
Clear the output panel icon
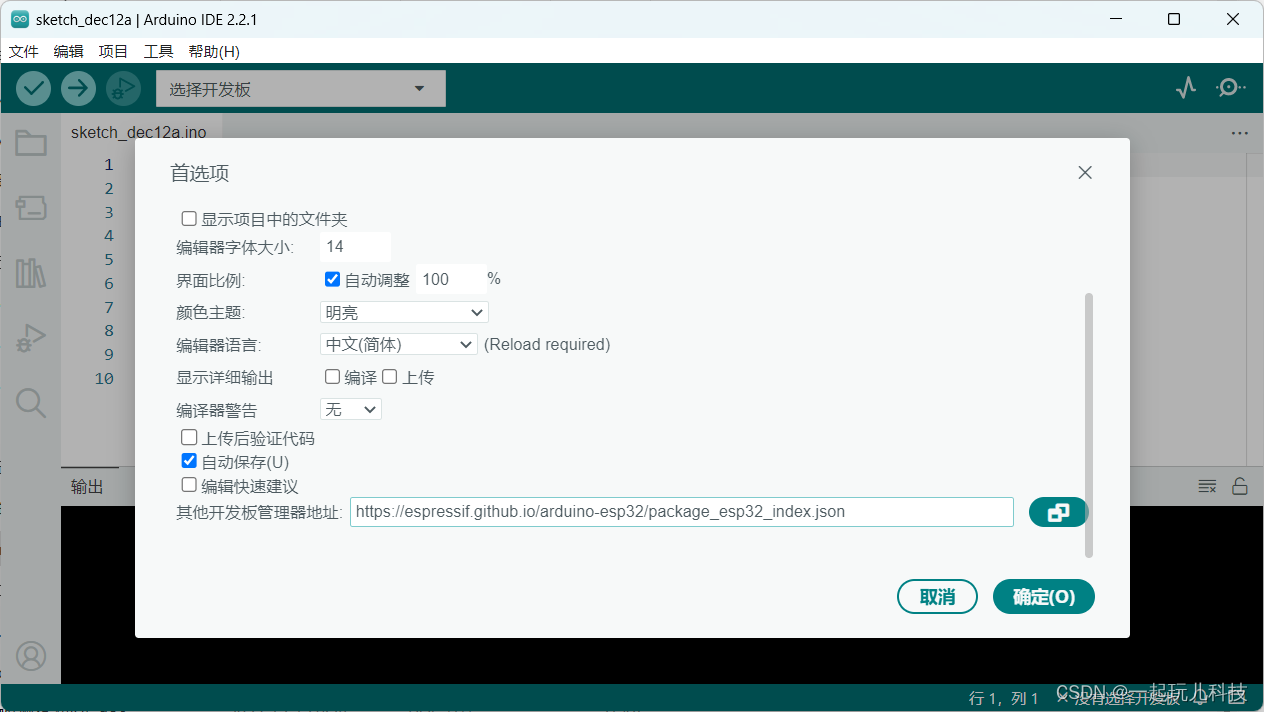tap(1208, 486)
